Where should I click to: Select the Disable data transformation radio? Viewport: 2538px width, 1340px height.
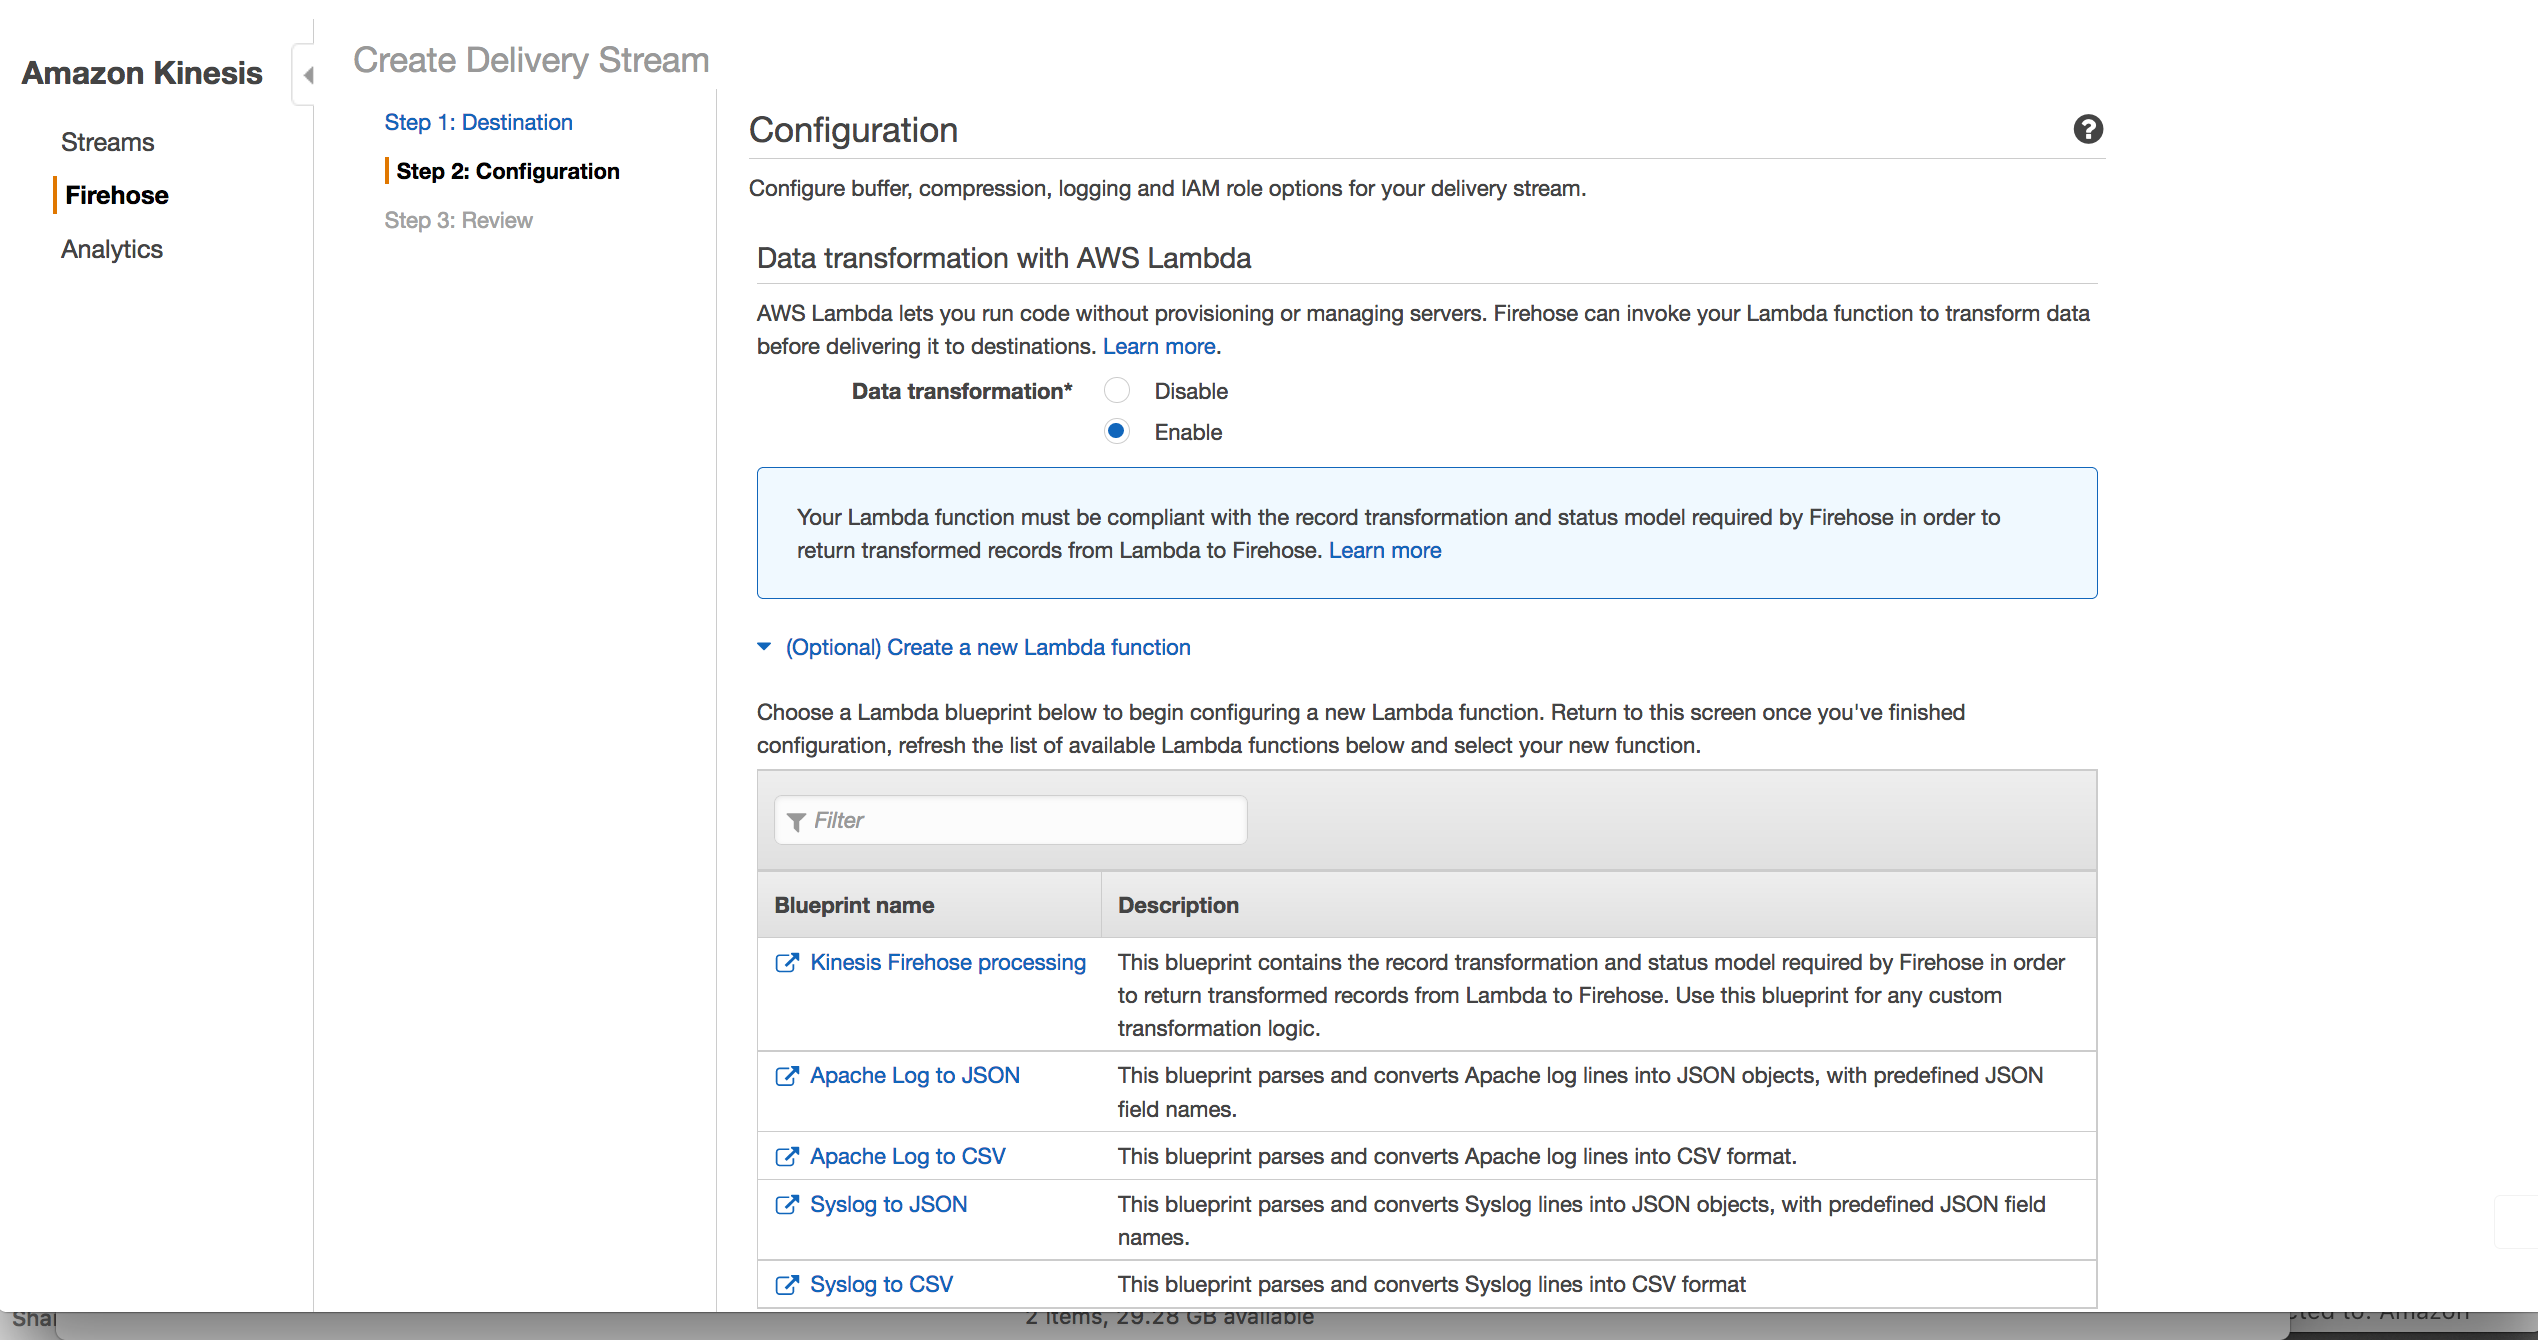pos(1116,391)
